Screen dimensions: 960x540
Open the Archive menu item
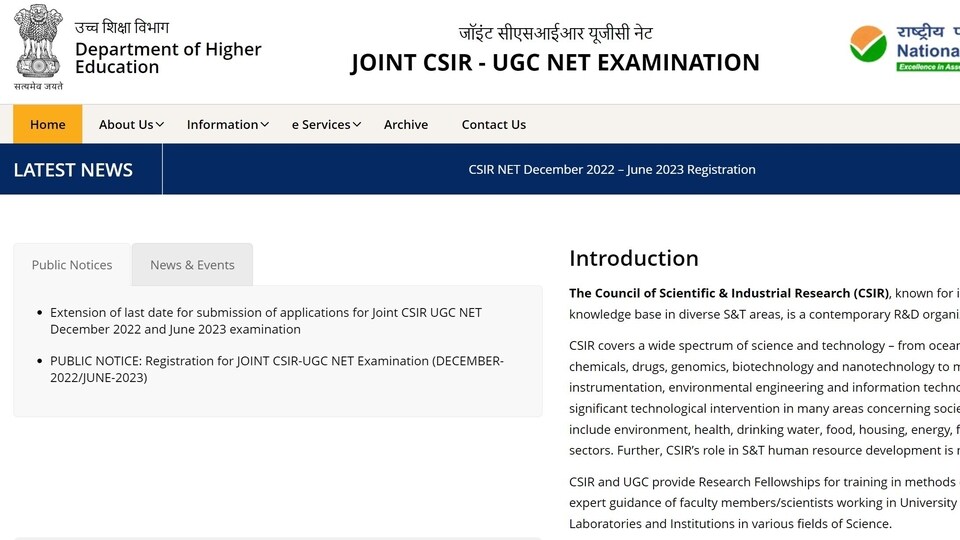(406, 124)
